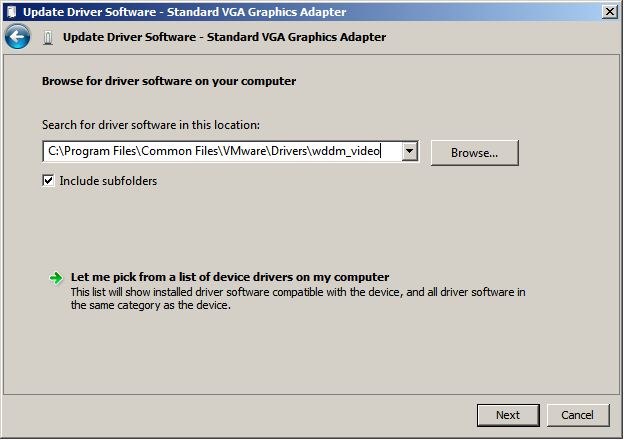Screen dimensions: 624x440
Task: Click the Include subfolders label text
Action: (x=108, y=181)
